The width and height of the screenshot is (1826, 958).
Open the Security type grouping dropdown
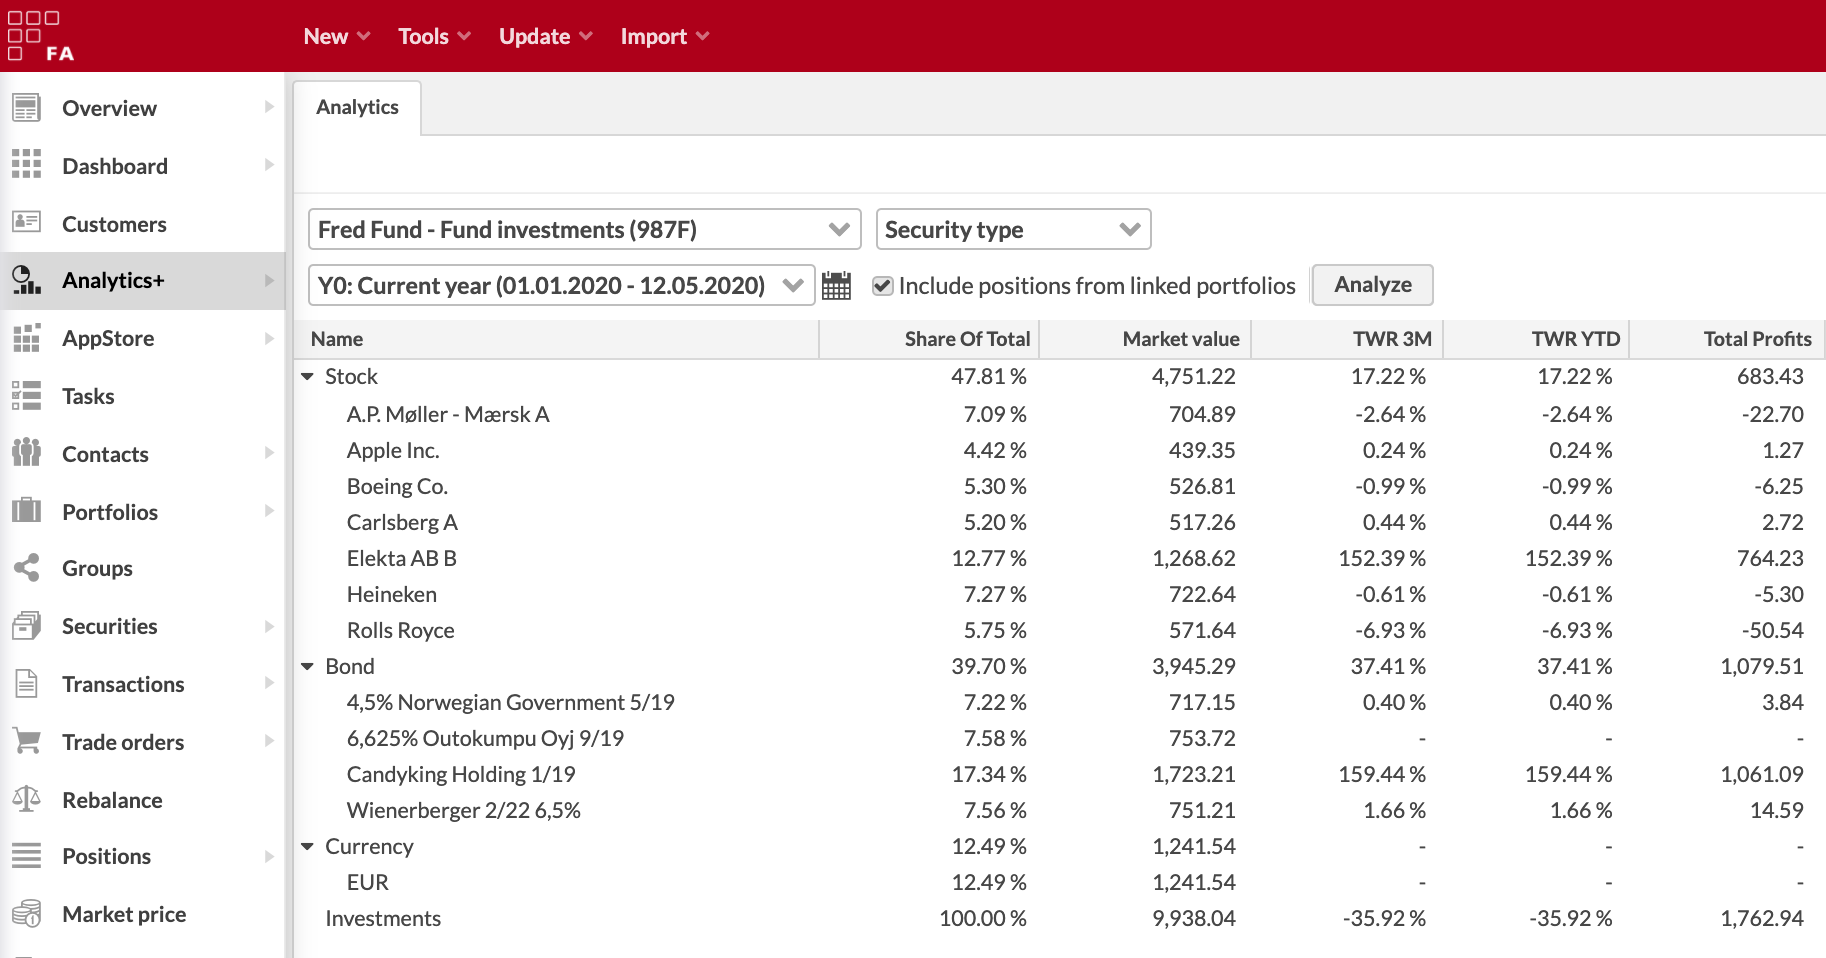[x=1013, y=230]
